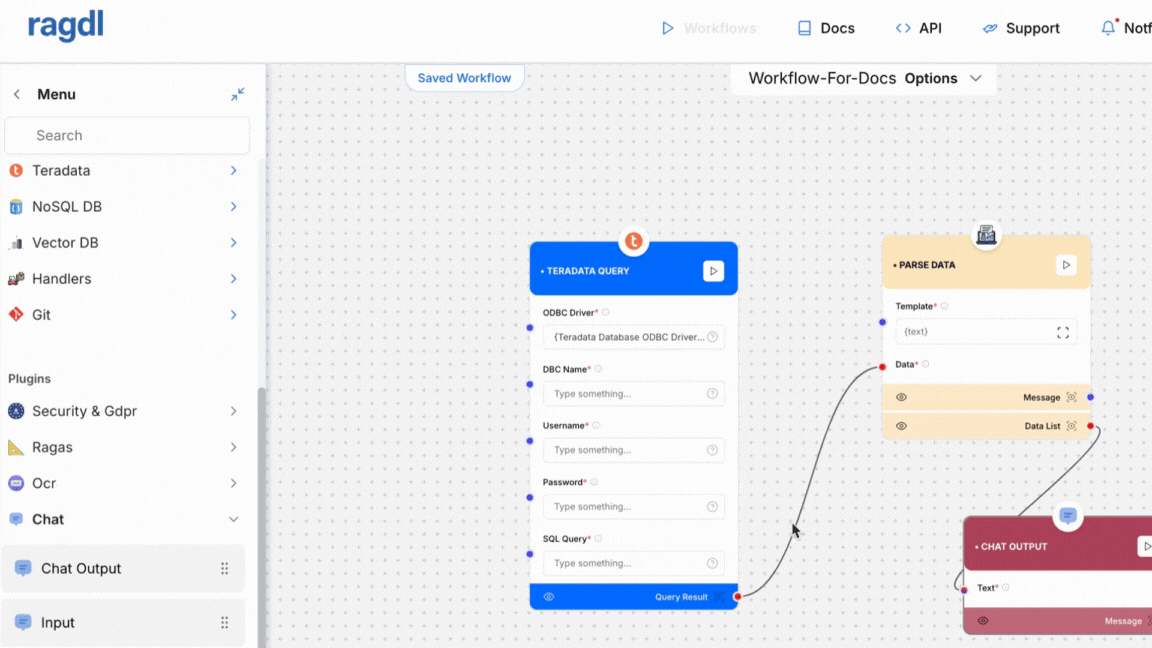Click the Saved Workflow button
The width and height of the screenshot is (1152, 648).
coord(464,78)
